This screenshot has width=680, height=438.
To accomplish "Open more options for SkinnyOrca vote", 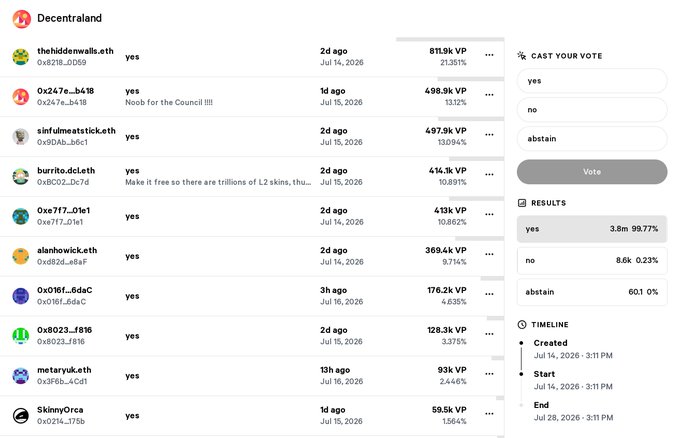I will [489, 414].
